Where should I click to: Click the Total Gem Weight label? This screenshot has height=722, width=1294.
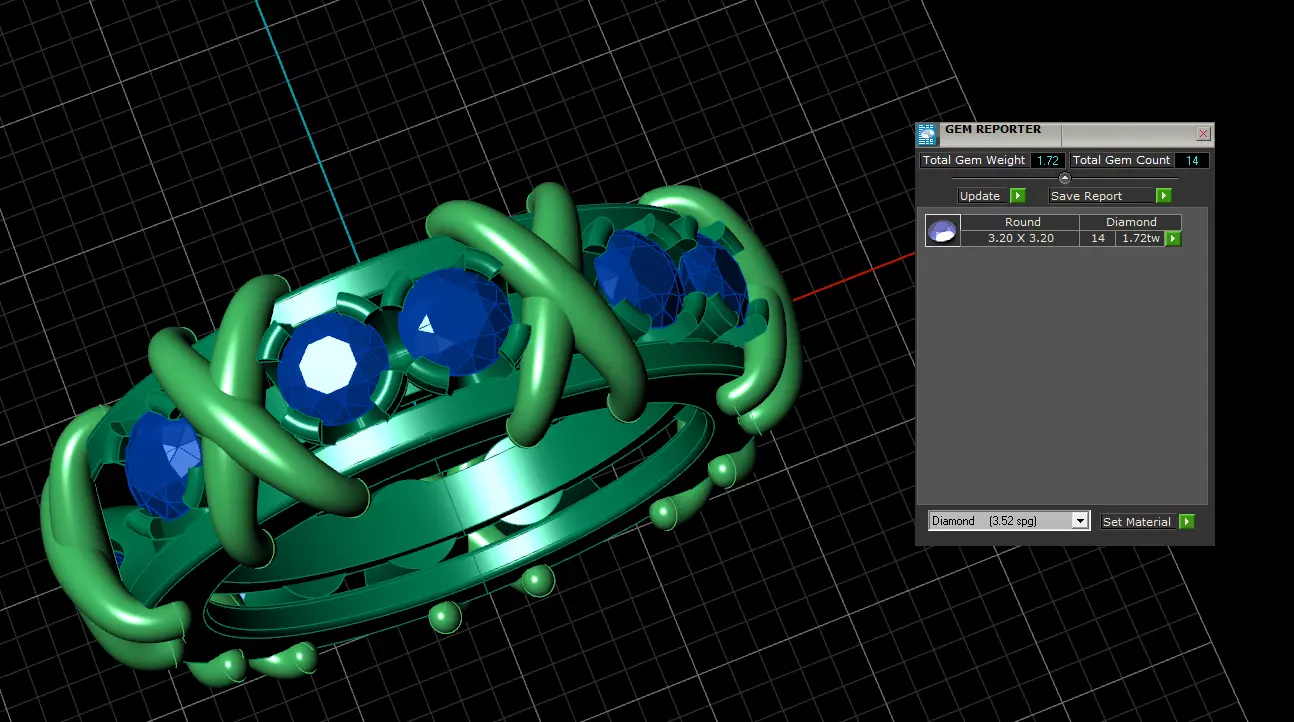pyautogui.click(x=974, y=160)
